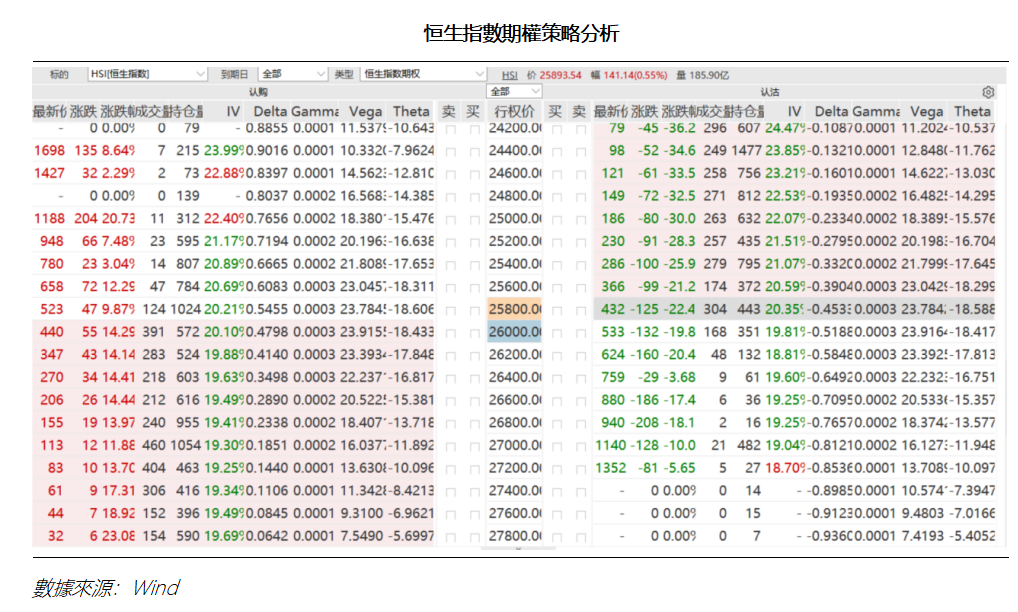Viewport: 1018px width, 612px height.
Task: Tick call-side 卖 checkbox in 26400.00 row
Action: coord(451,379)
